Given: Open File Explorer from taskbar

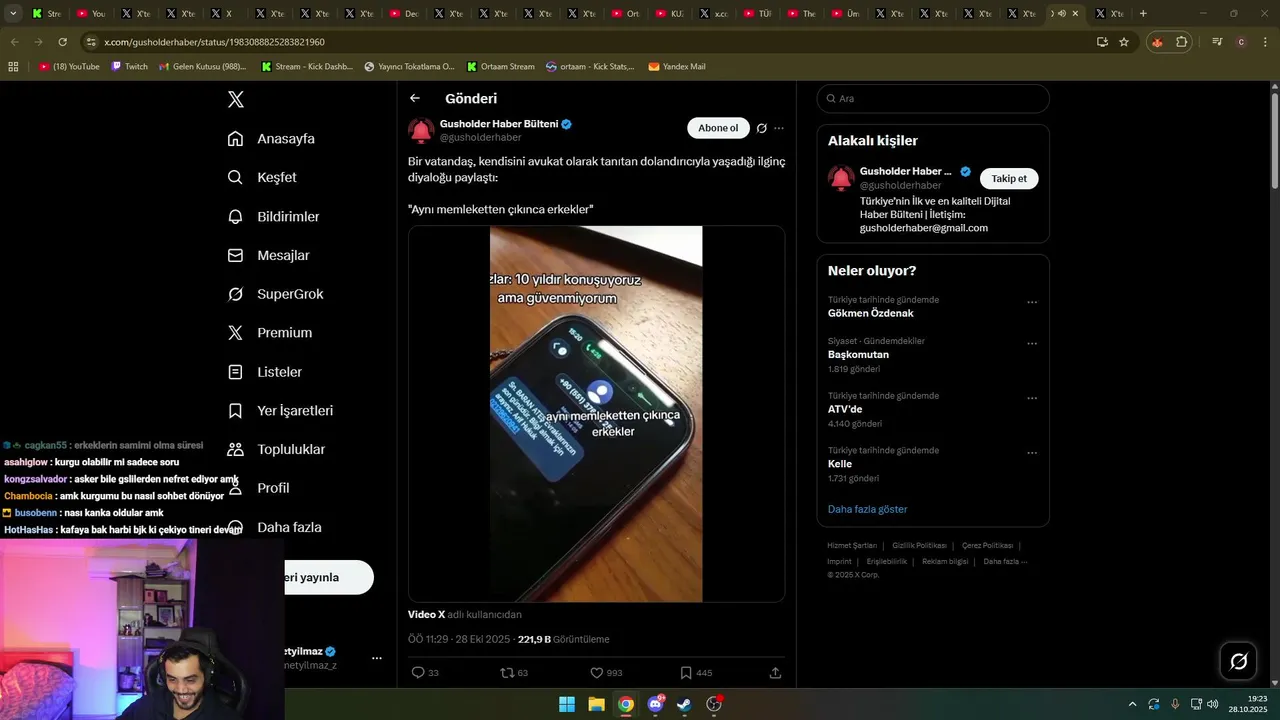Looking at the screenshot, I should click(596, 704).
